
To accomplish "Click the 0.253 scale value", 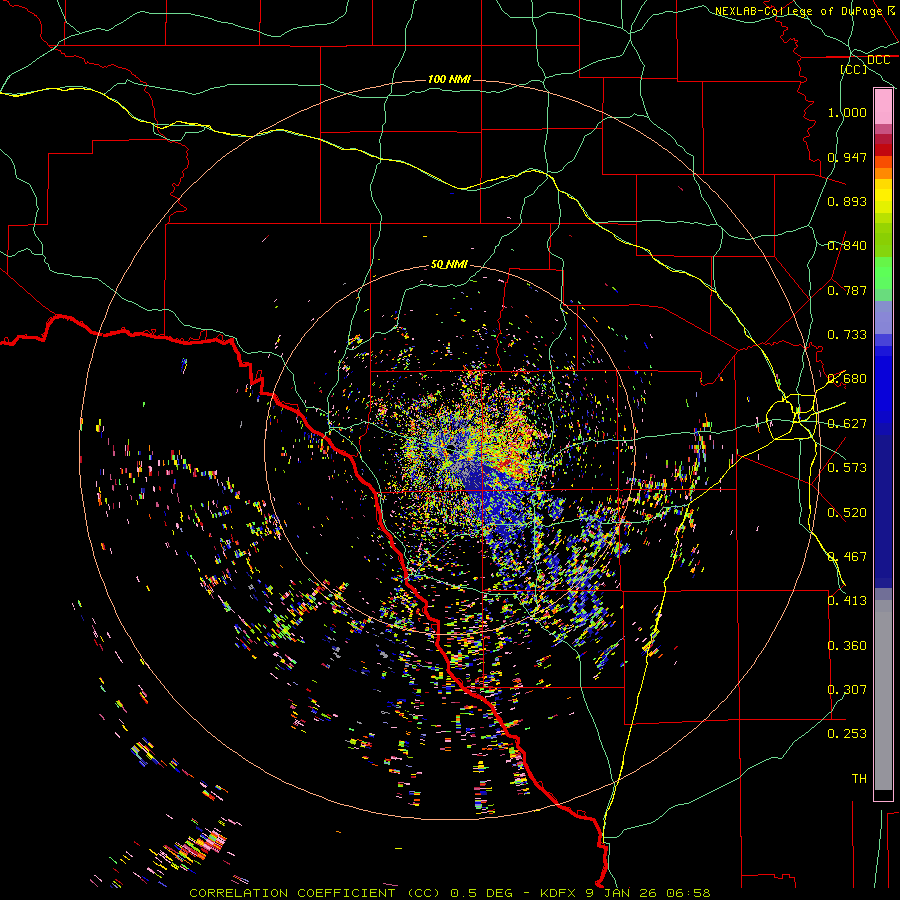I will [847, 734].
